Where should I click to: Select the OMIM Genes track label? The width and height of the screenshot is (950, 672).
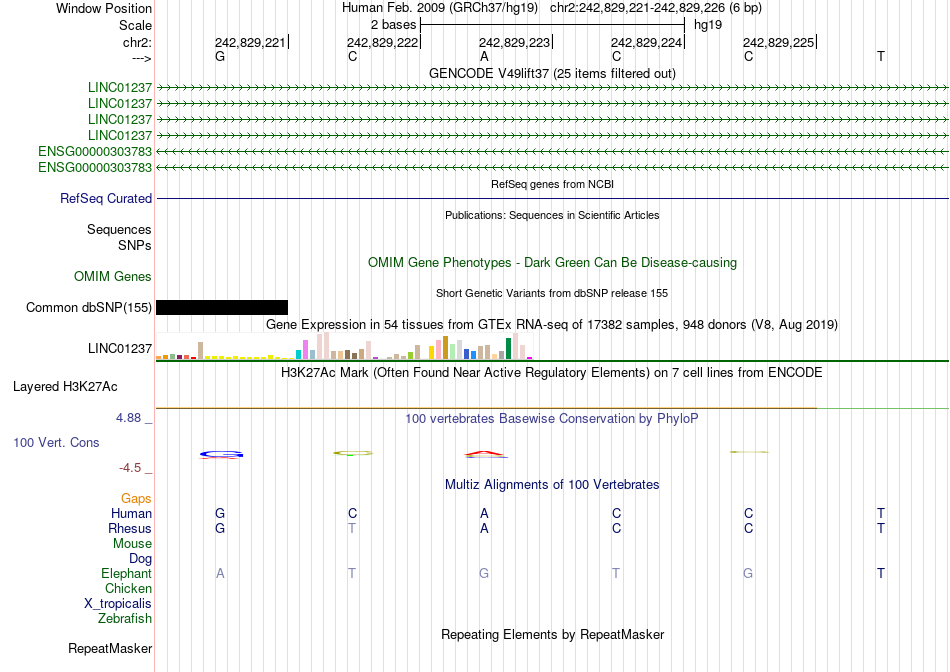tap(113, 276)
